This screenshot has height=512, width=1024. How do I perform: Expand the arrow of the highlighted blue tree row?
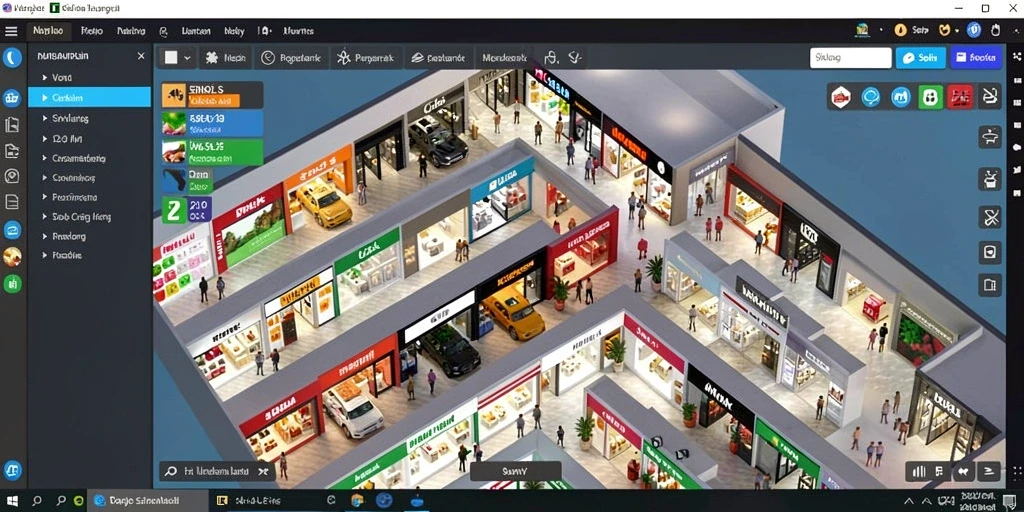point(44,98)
